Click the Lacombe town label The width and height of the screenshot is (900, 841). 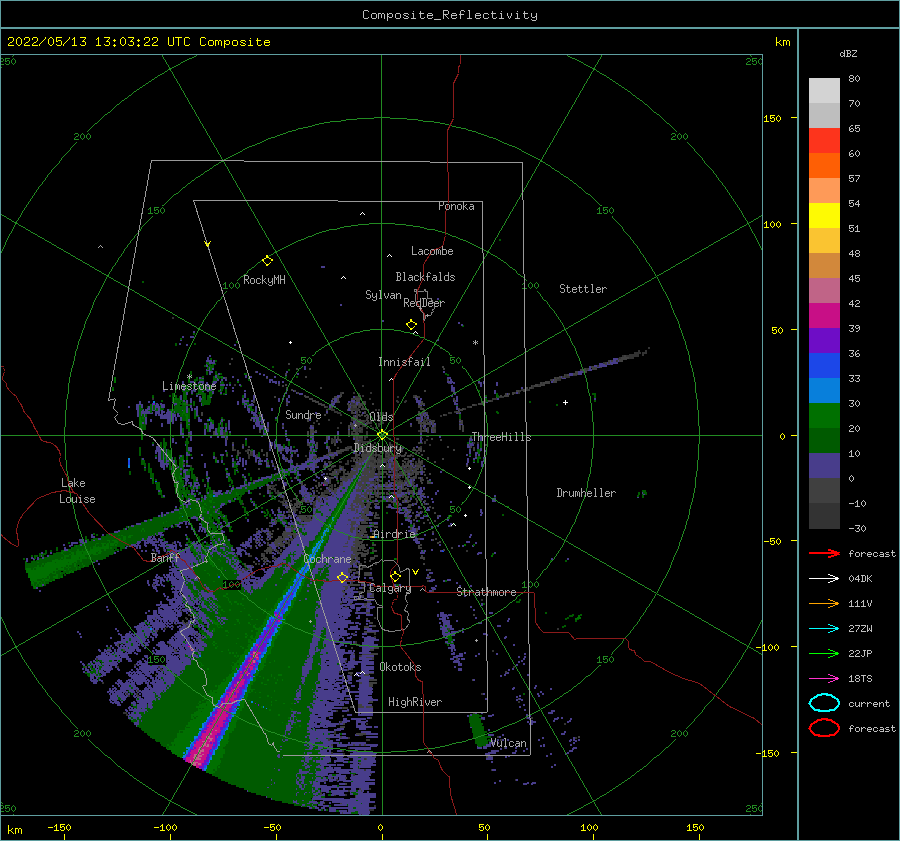click(x=432, y=251)
